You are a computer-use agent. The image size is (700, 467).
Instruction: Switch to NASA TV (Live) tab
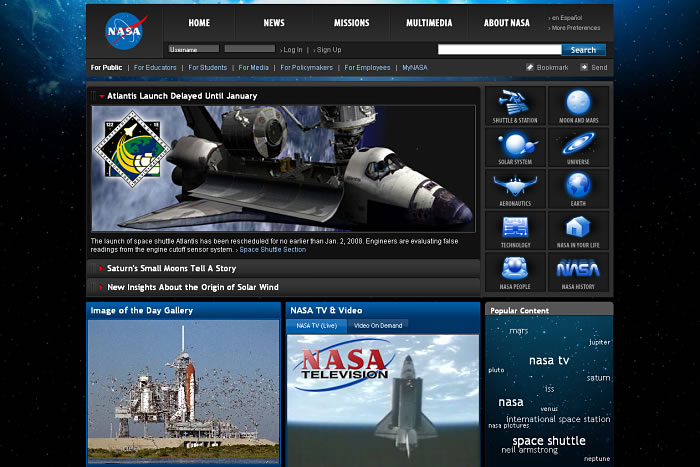click(x=317, y=326)
